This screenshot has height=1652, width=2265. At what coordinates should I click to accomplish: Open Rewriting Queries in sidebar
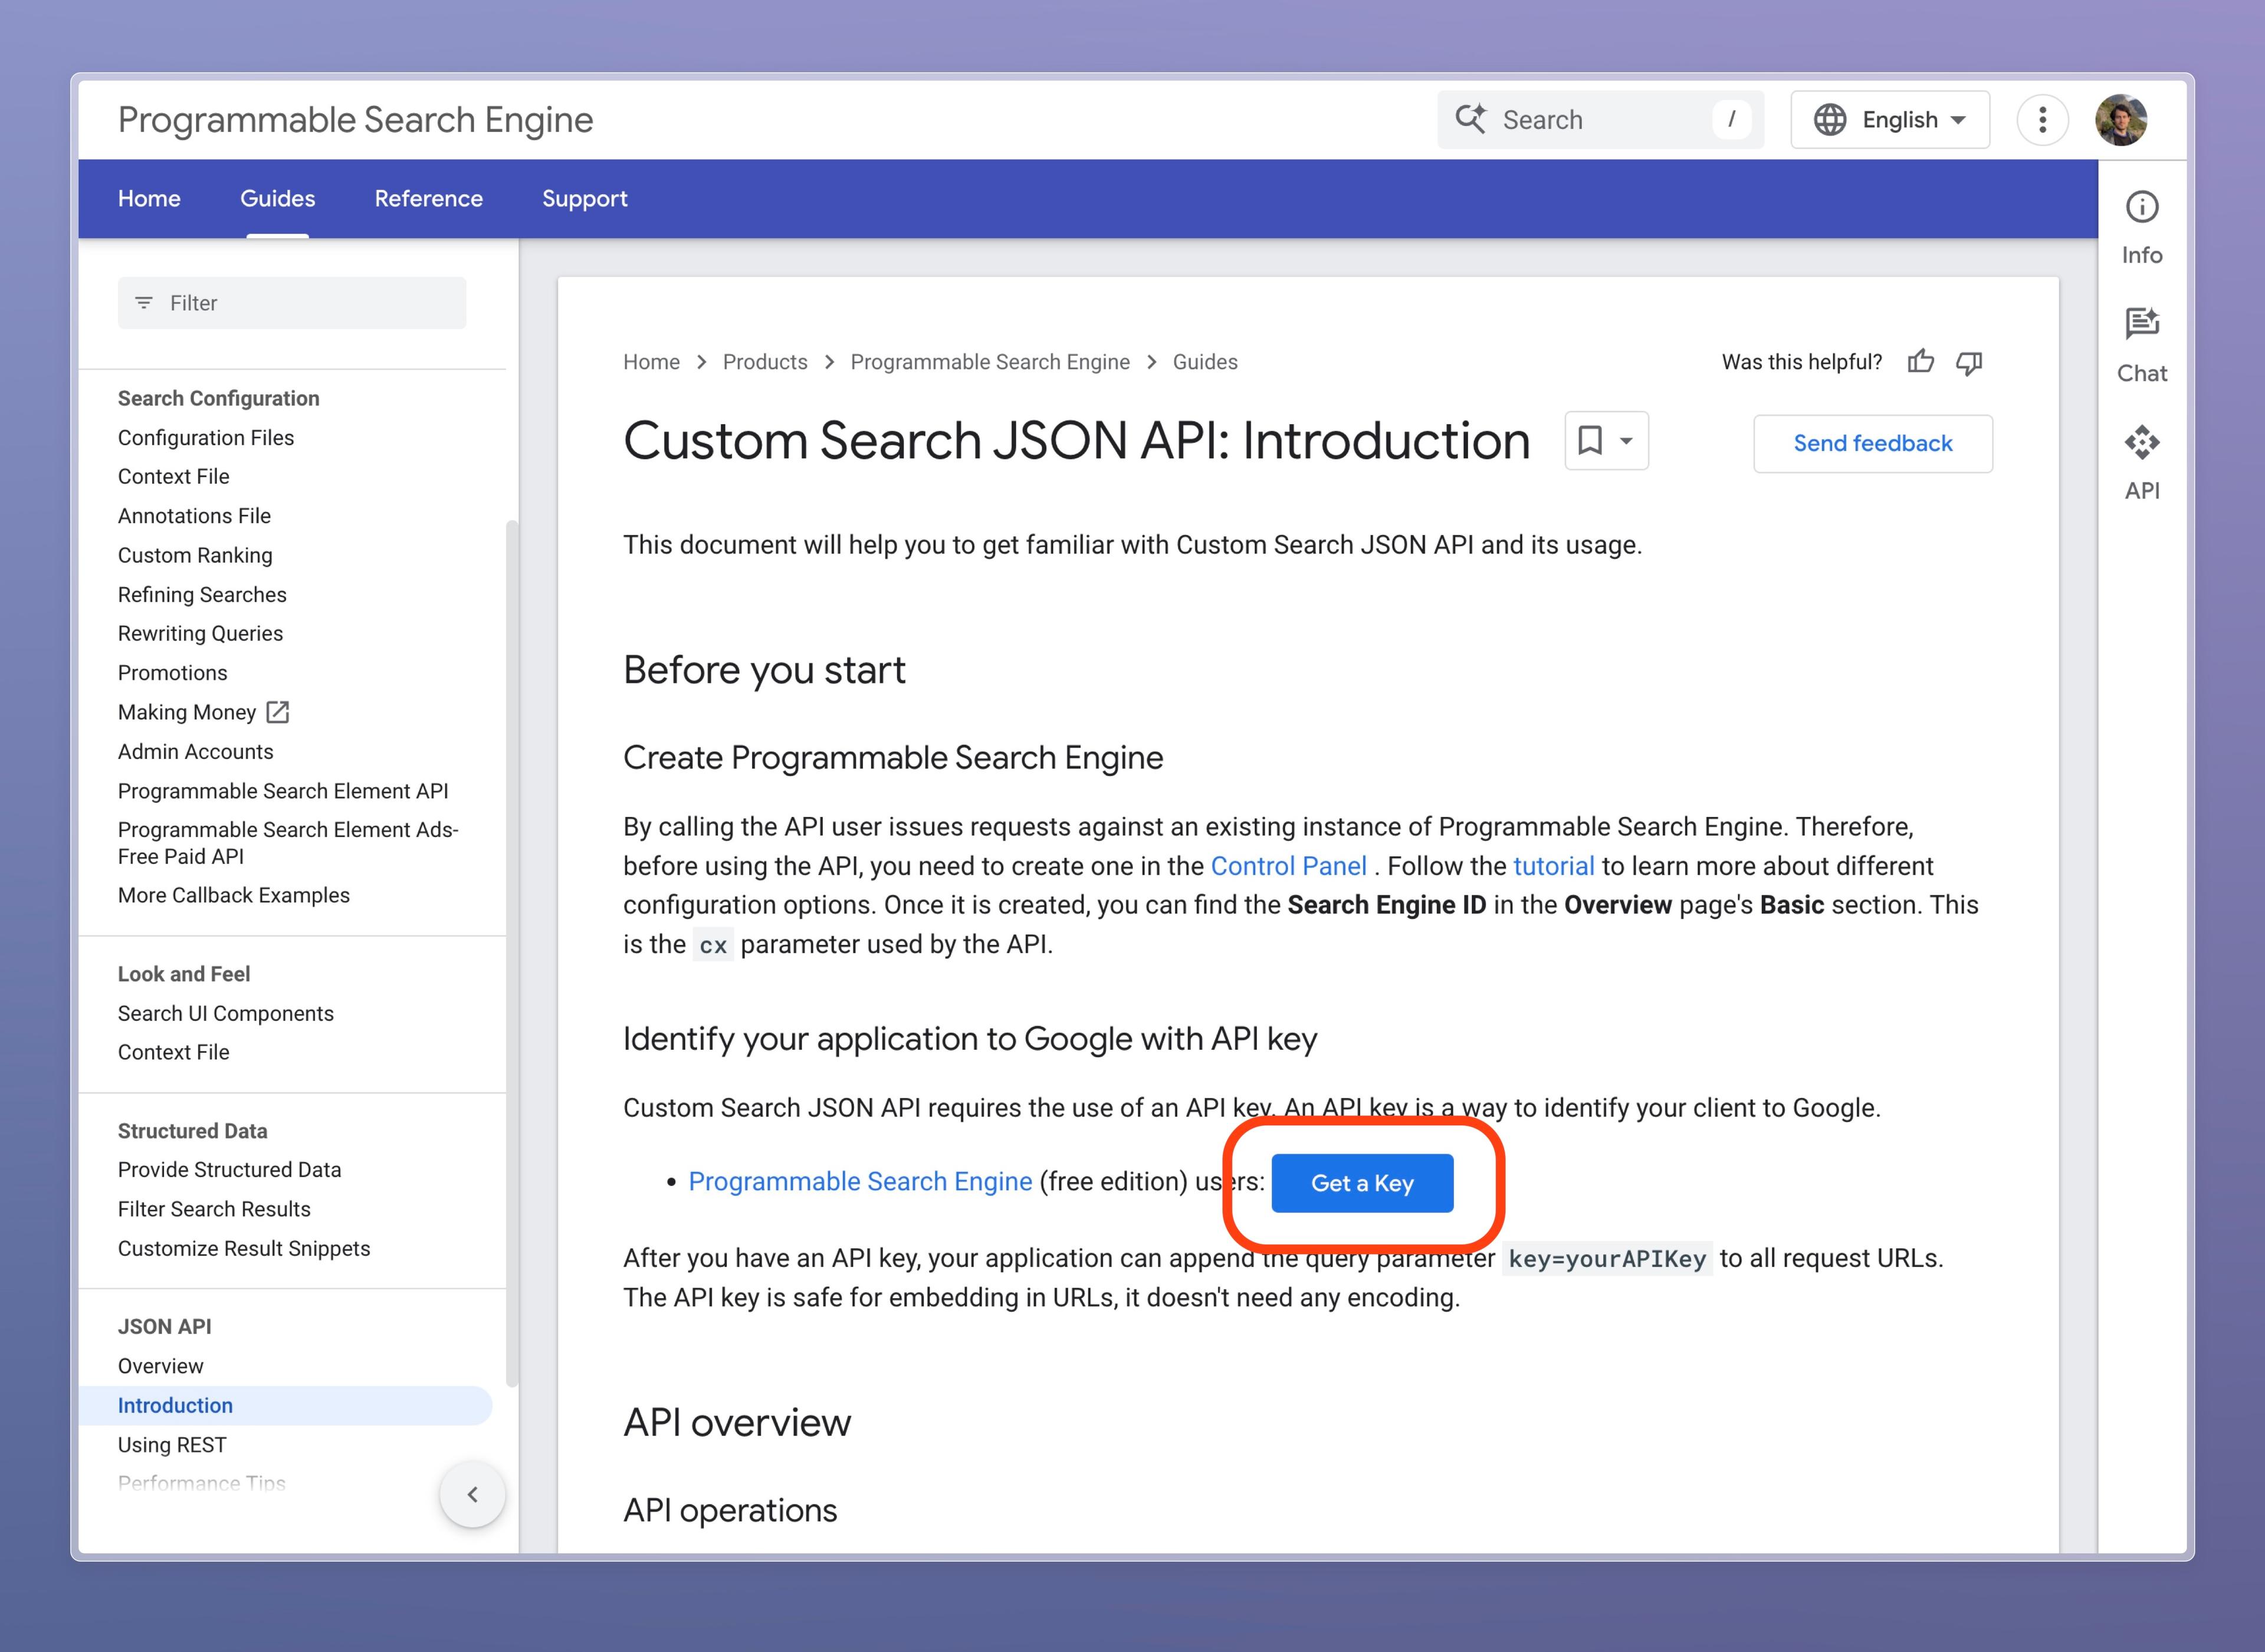(200, 633)
